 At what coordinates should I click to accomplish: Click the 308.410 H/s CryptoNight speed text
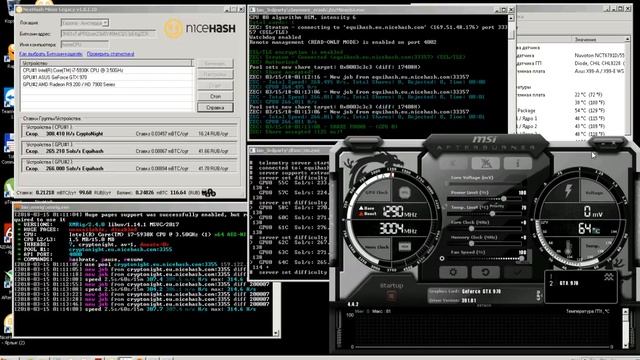coord(74,134)
